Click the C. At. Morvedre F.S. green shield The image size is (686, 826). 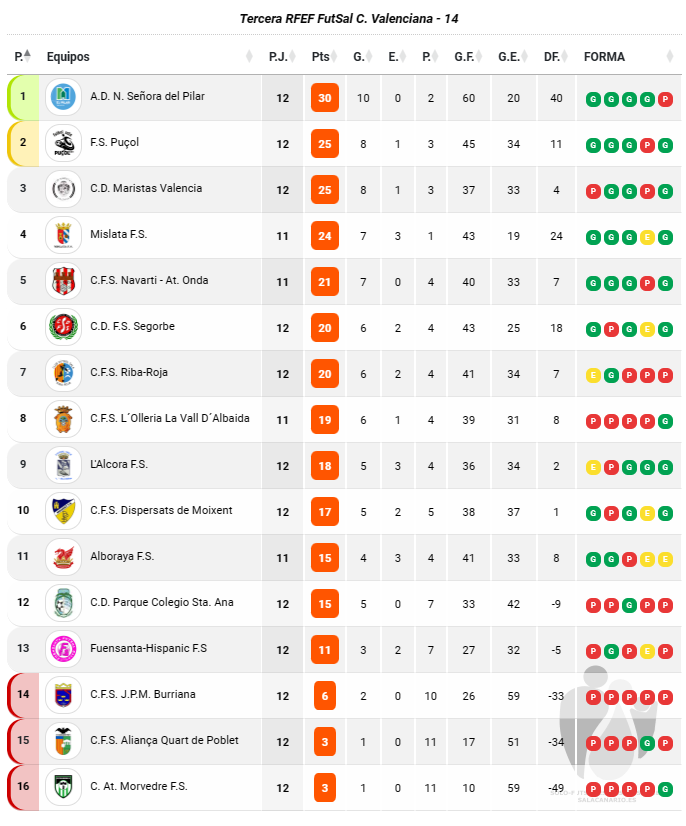click(x=63, y=787)
